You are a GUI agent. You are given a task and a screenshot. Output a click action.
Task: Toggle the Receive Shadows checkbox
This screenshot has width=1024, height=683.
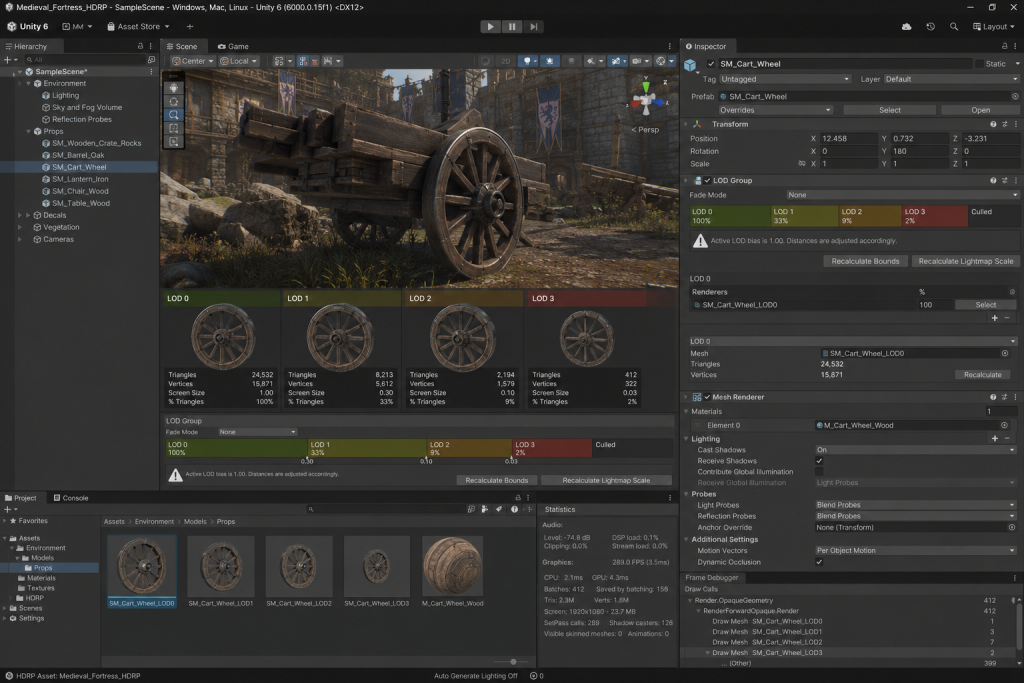pyautogui.click(x=819, y=461)
